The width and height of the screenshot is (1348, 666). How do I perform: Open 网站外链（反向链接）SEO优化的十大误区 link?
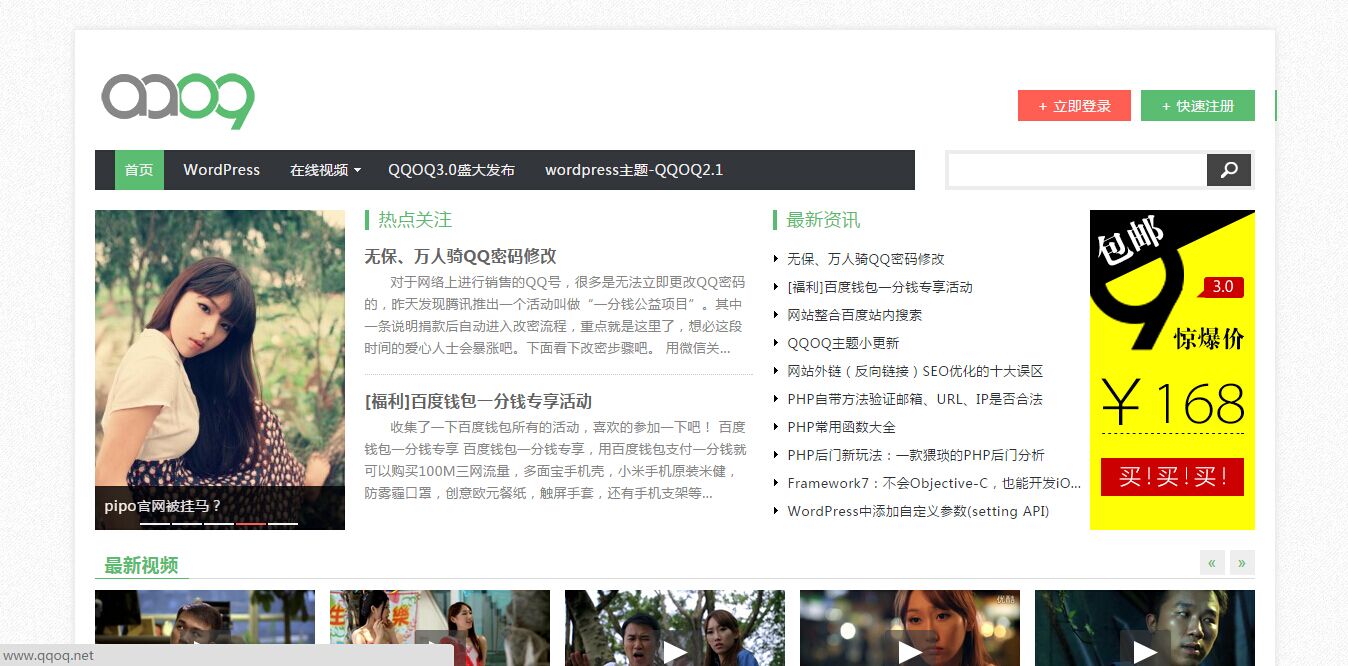(x=915, y=371)
